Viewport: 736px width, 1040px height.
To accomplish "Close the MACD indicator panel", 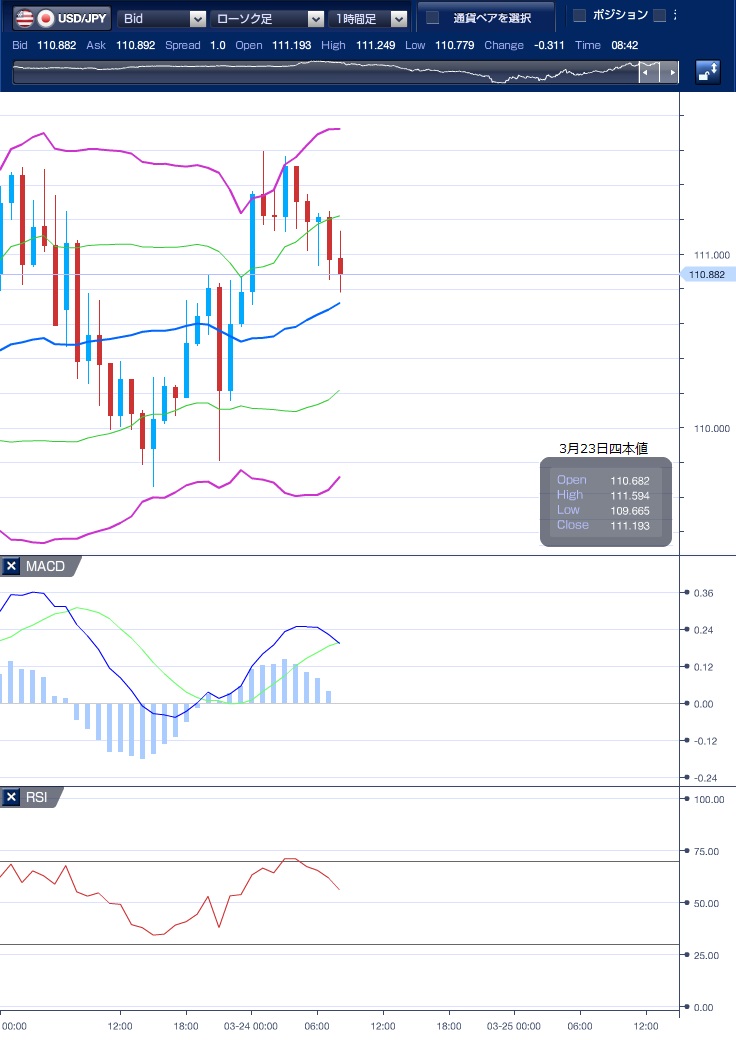I will point(11,567).
